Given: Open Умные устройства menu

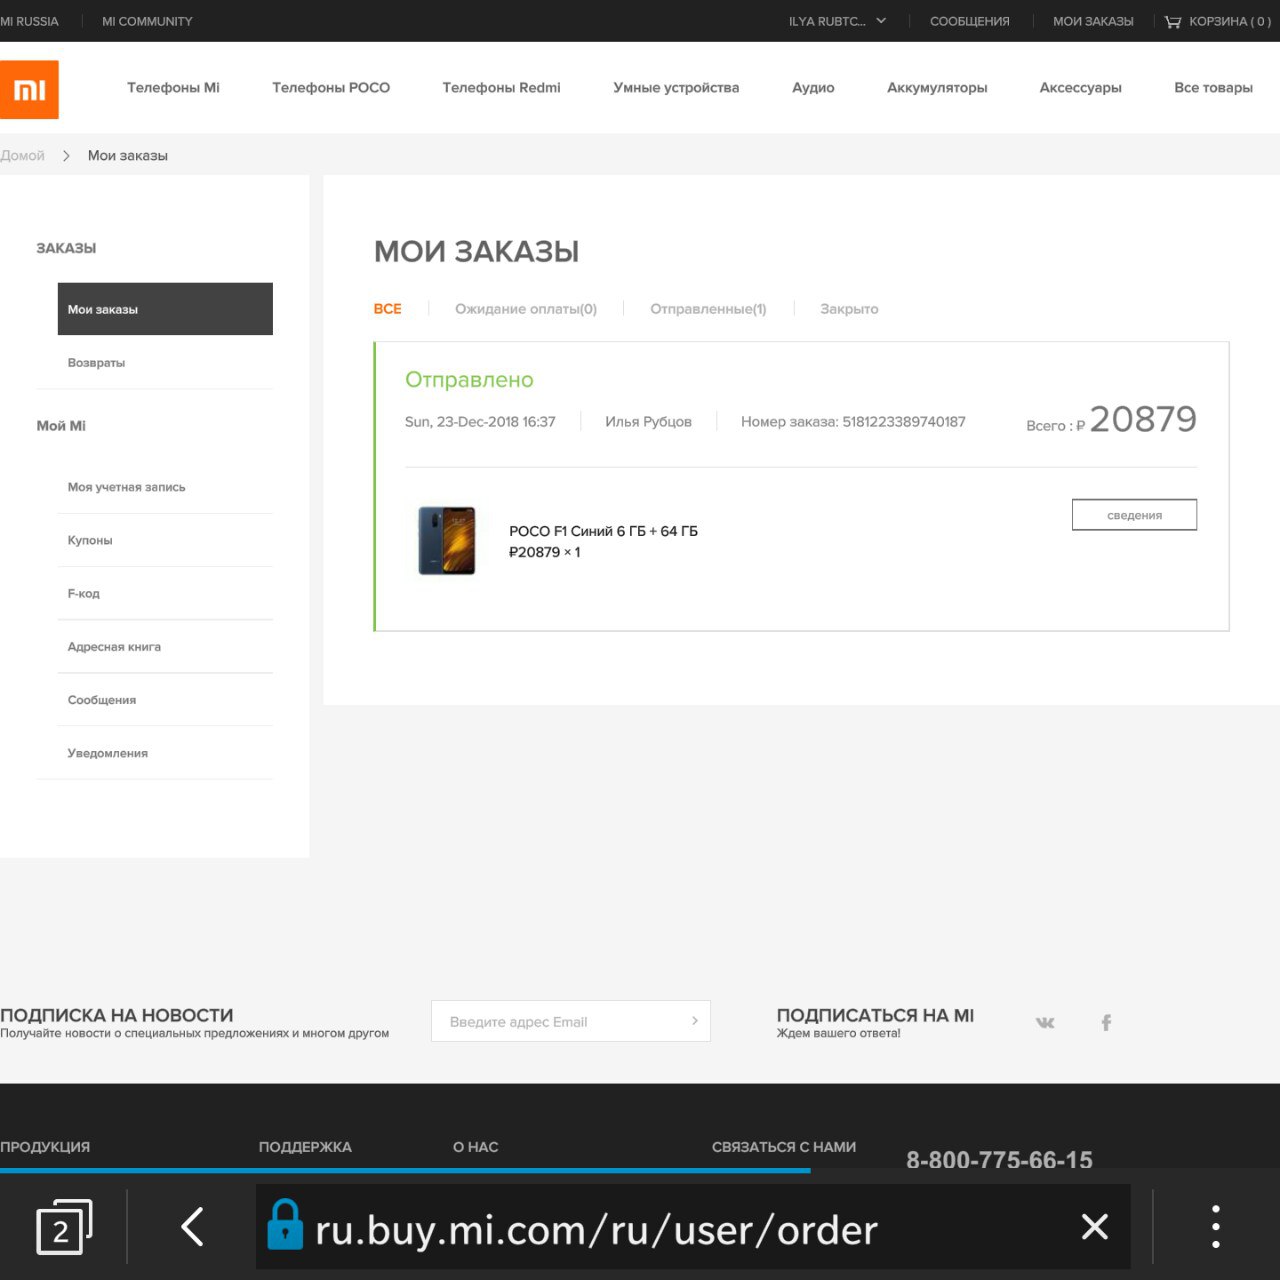Looking at the screenshot, I should tap(676, 88).
